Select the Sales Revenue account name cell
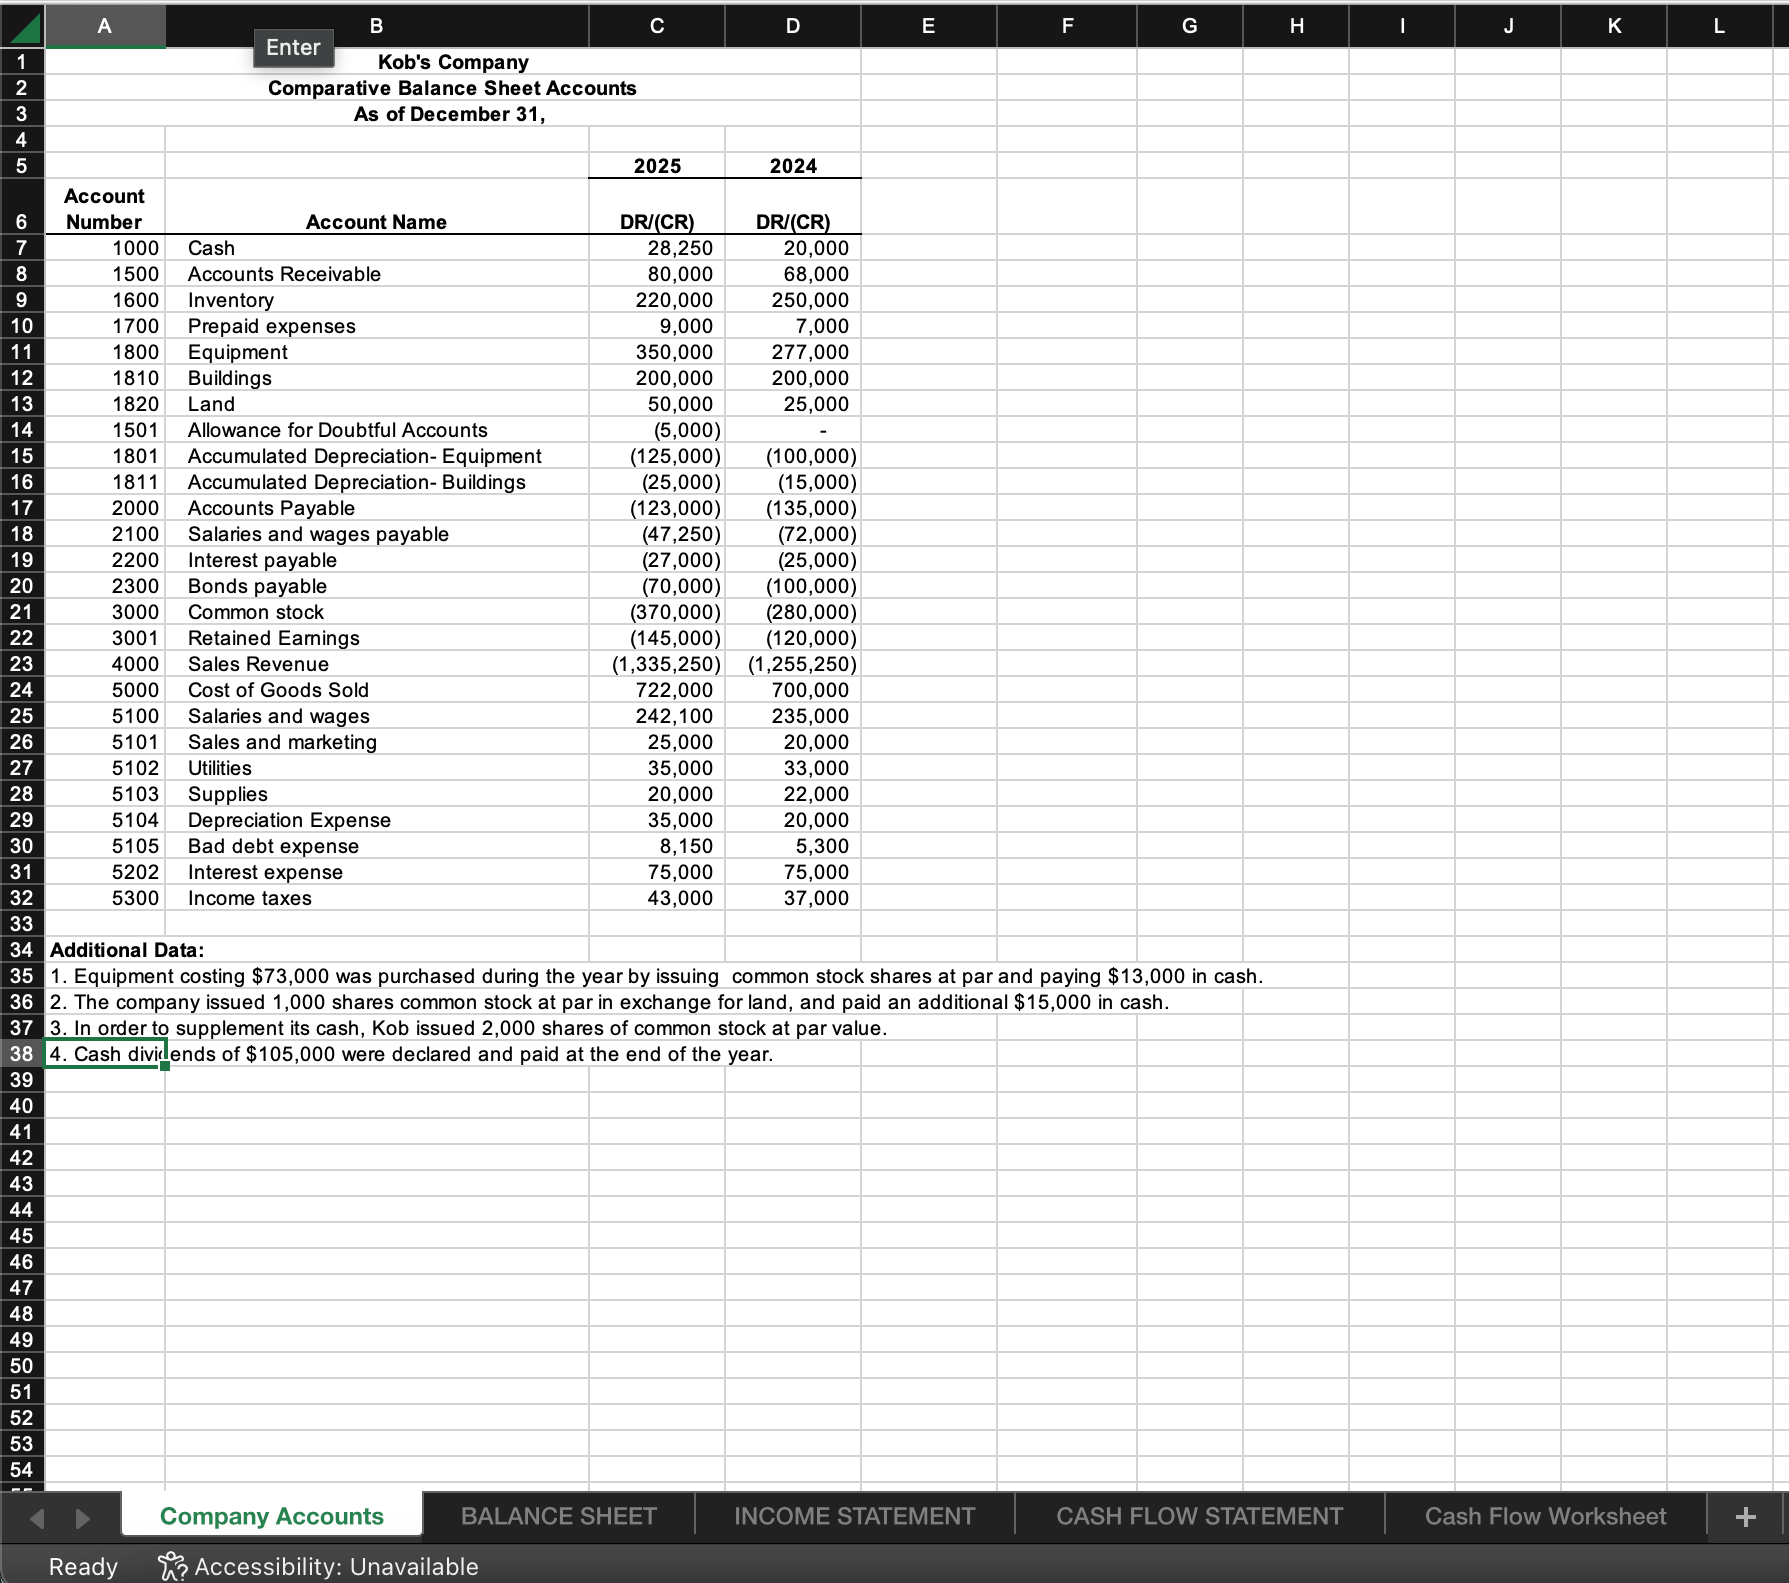 [375, 663]
